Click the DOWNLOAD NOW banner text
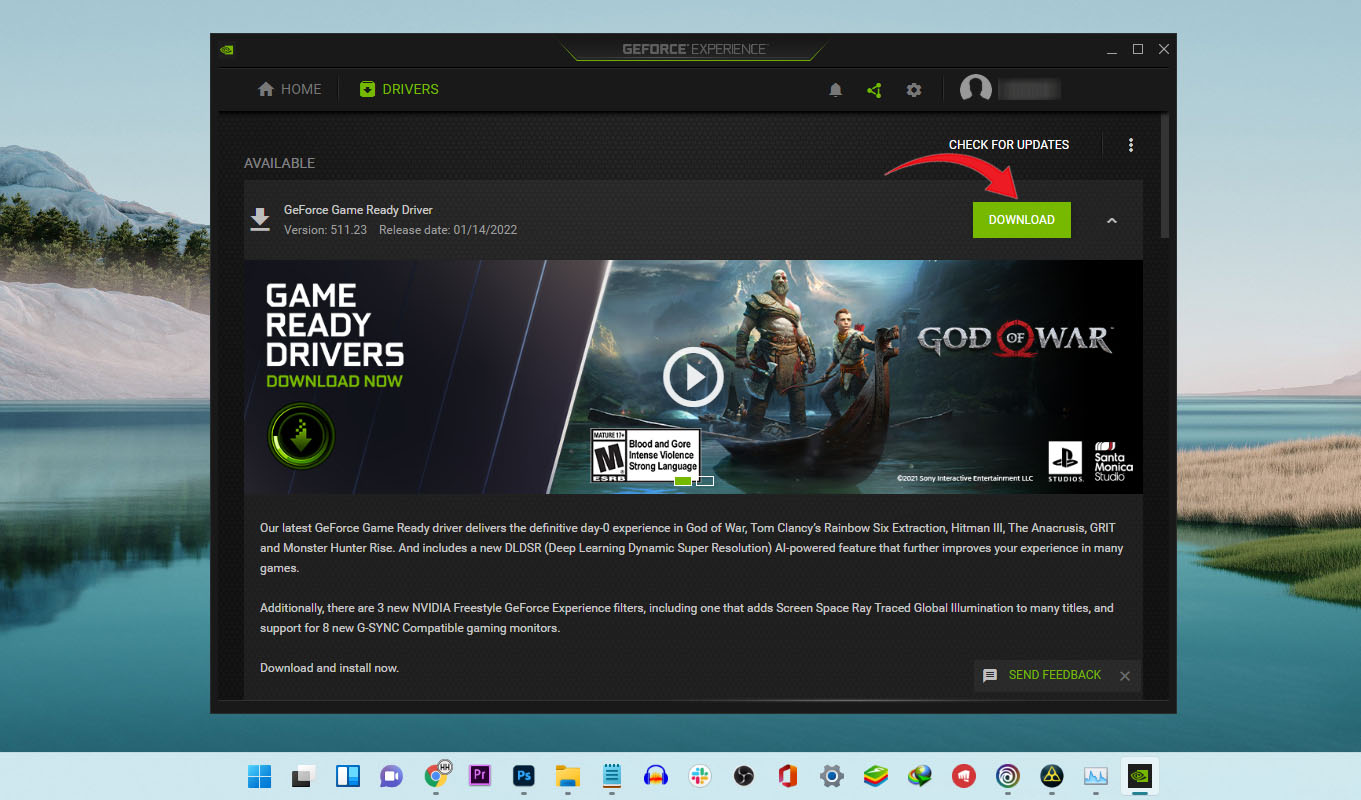The height and width of the screenshot is (800, 1361). 334,381
